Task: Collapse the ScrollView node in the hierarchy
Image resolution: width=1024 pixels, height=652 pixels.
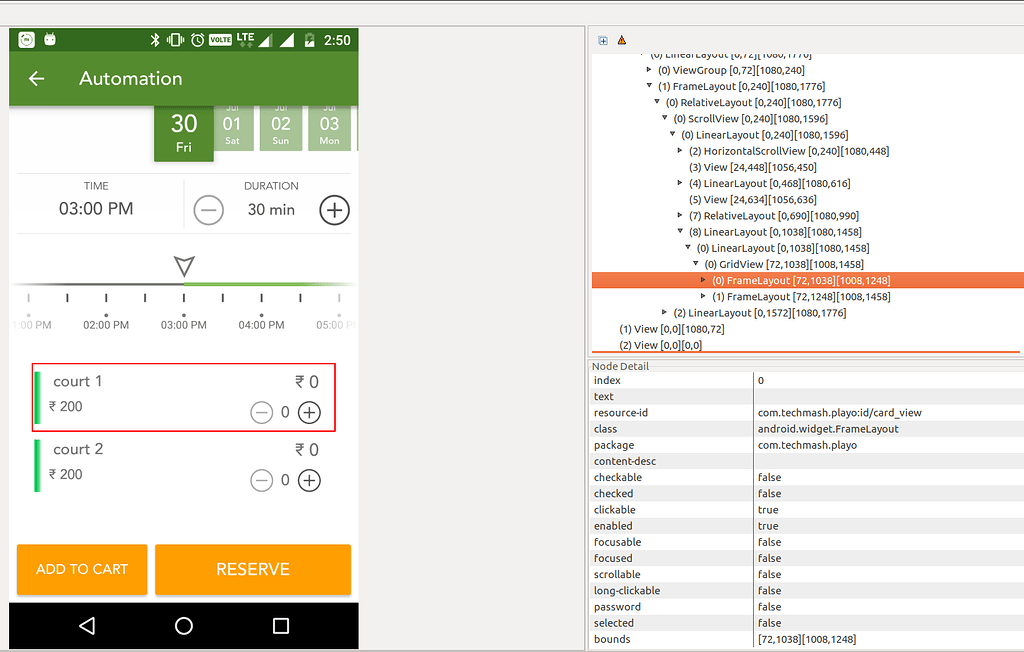Action: [x=664, y=118]
